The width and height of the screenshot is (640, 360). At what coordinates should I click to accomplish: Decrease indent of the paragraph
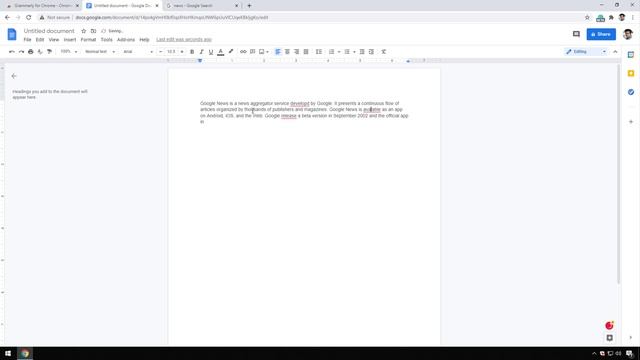(362, 52)
